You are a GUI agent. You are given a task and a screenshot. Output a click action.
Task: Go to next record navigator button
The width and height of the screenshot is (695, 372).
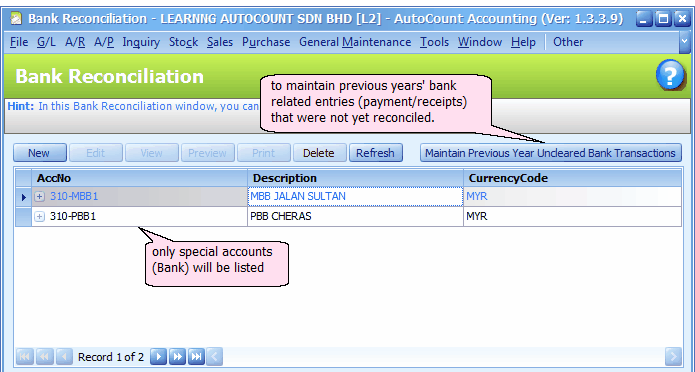point(158,356)
